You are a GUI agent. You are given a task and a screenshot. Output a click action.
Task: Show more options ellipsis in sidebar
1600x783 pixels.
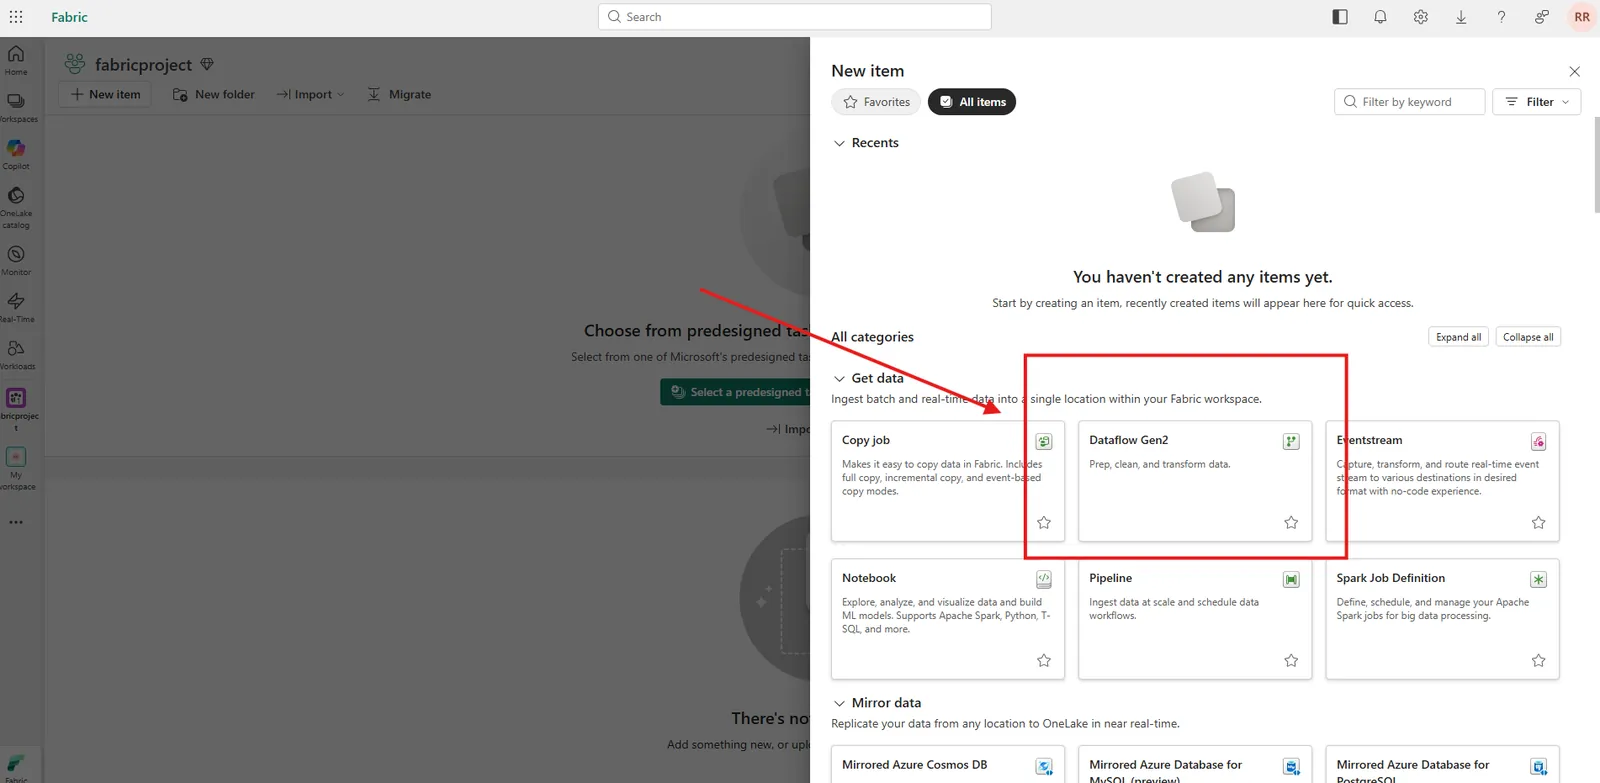tap(16, 522)
